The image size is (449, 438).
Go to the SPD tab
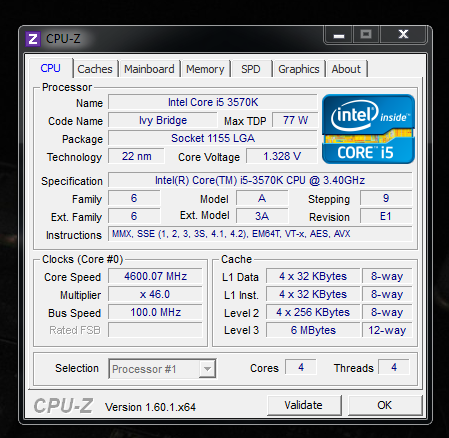[x=251, y=69]
